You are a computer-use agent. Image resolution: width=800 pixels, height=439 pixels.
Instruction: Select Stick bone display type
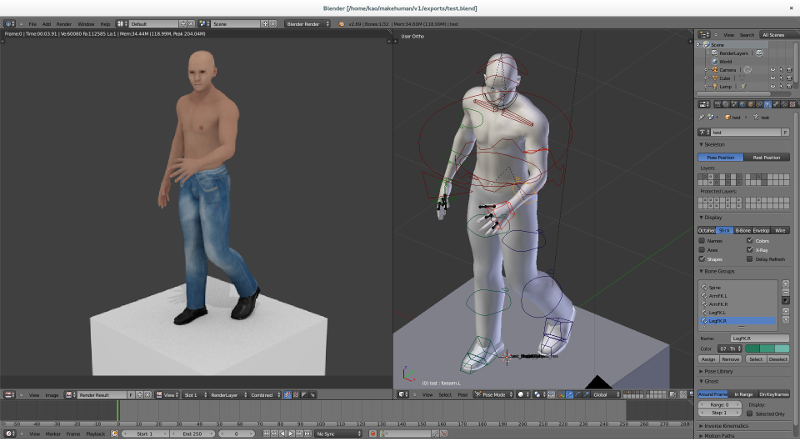click(x=724, y=230)
